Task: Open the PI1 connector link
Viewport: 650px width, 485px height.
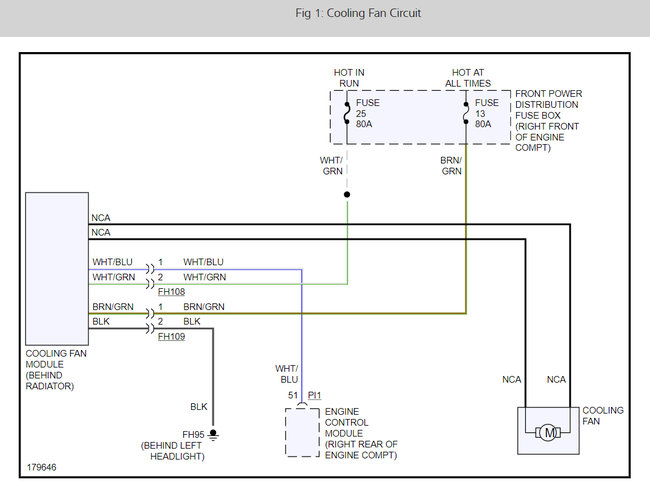Action: [x=314, y=395]
